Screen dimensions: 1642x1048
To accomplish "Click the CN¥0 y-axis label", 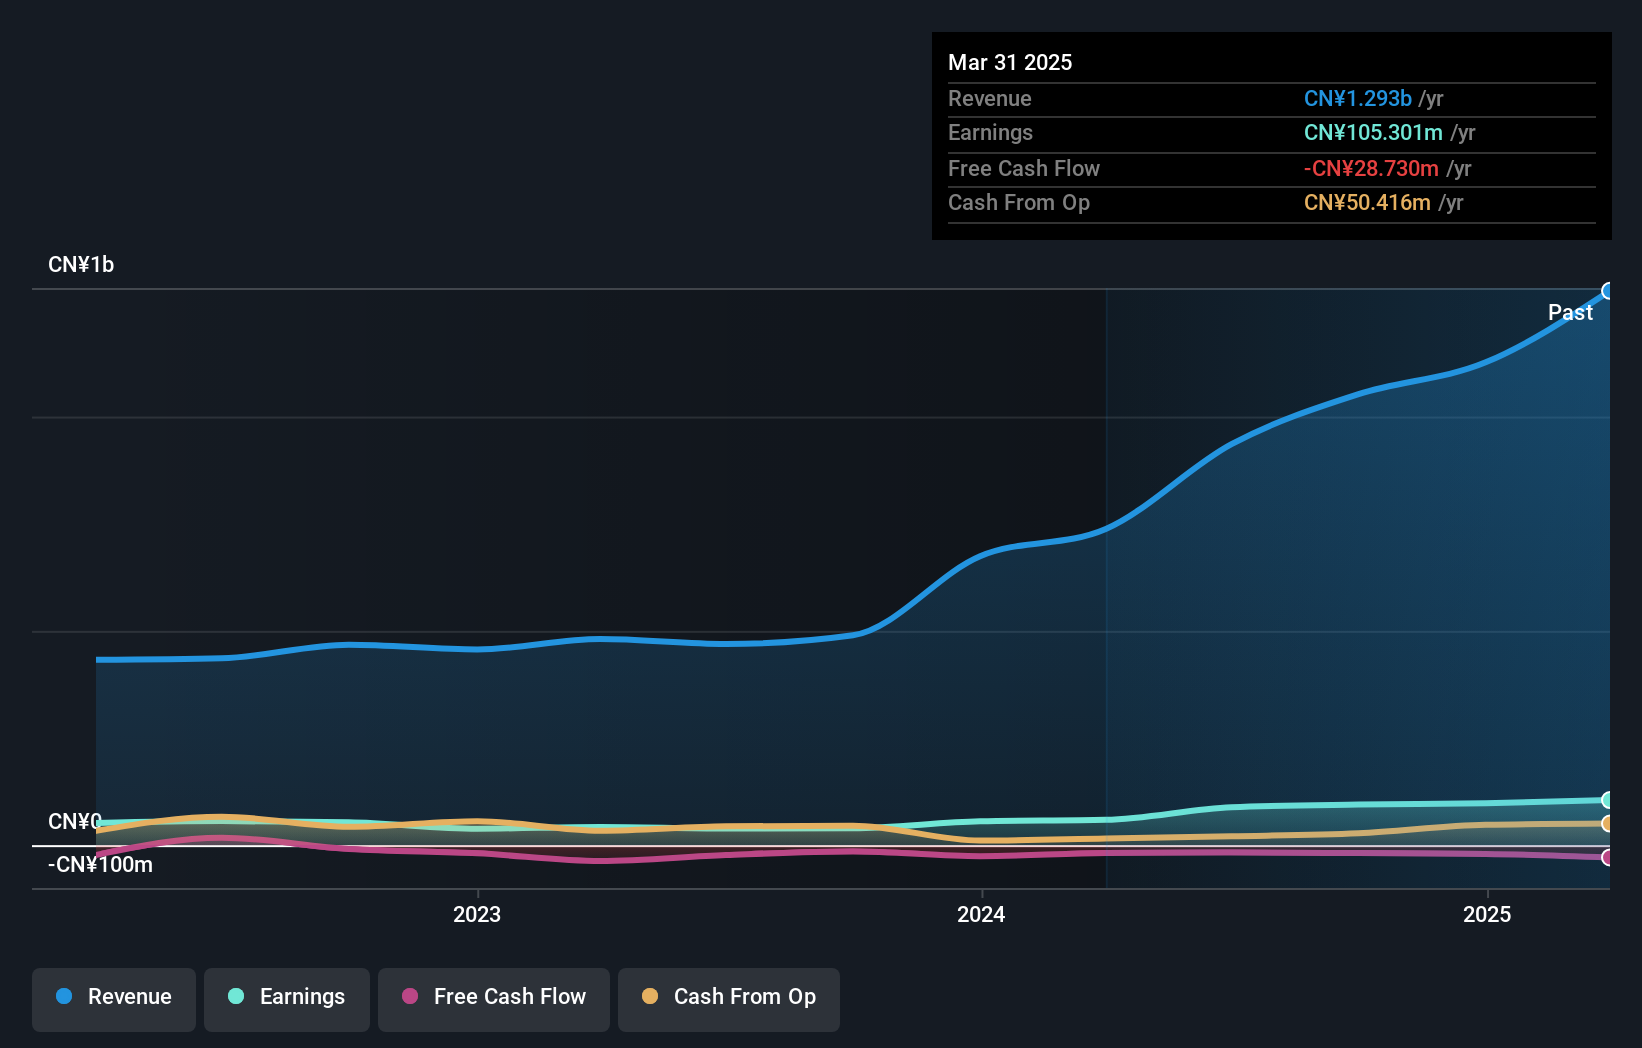I will (75, 821).
